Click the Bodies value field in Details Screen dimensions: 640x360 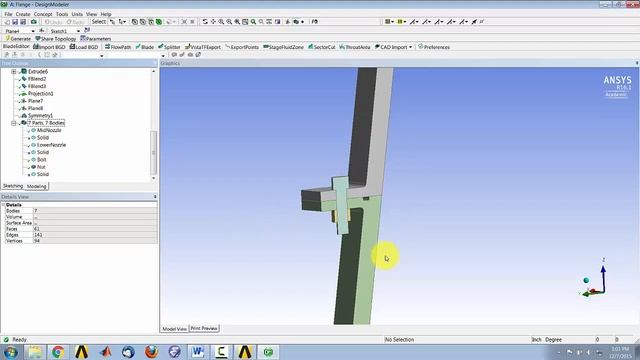(95, 211)
